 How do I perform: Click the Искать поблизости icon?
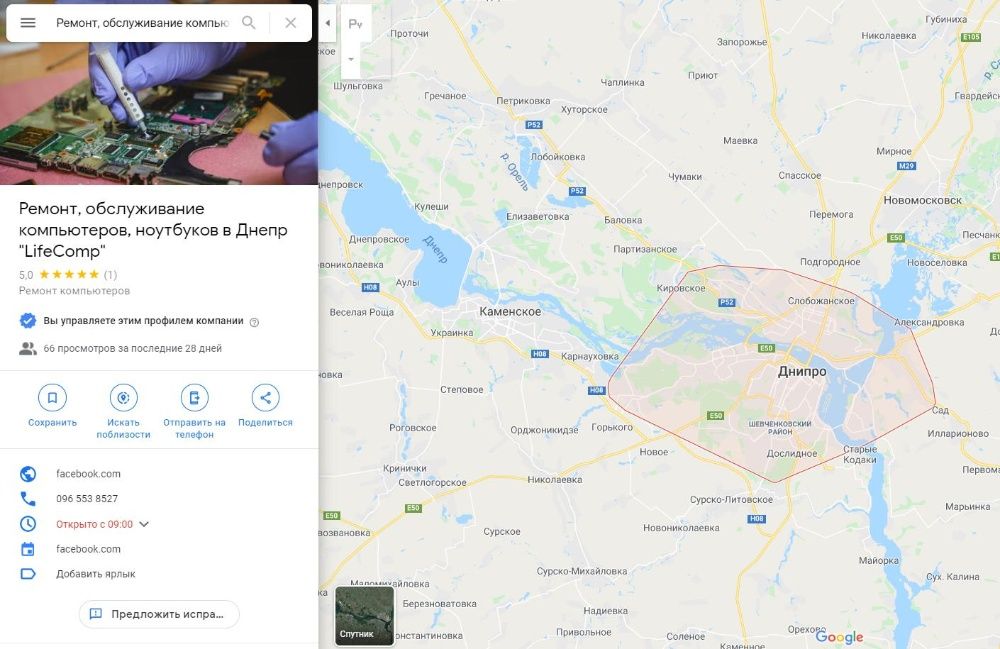tap(123, 398)
